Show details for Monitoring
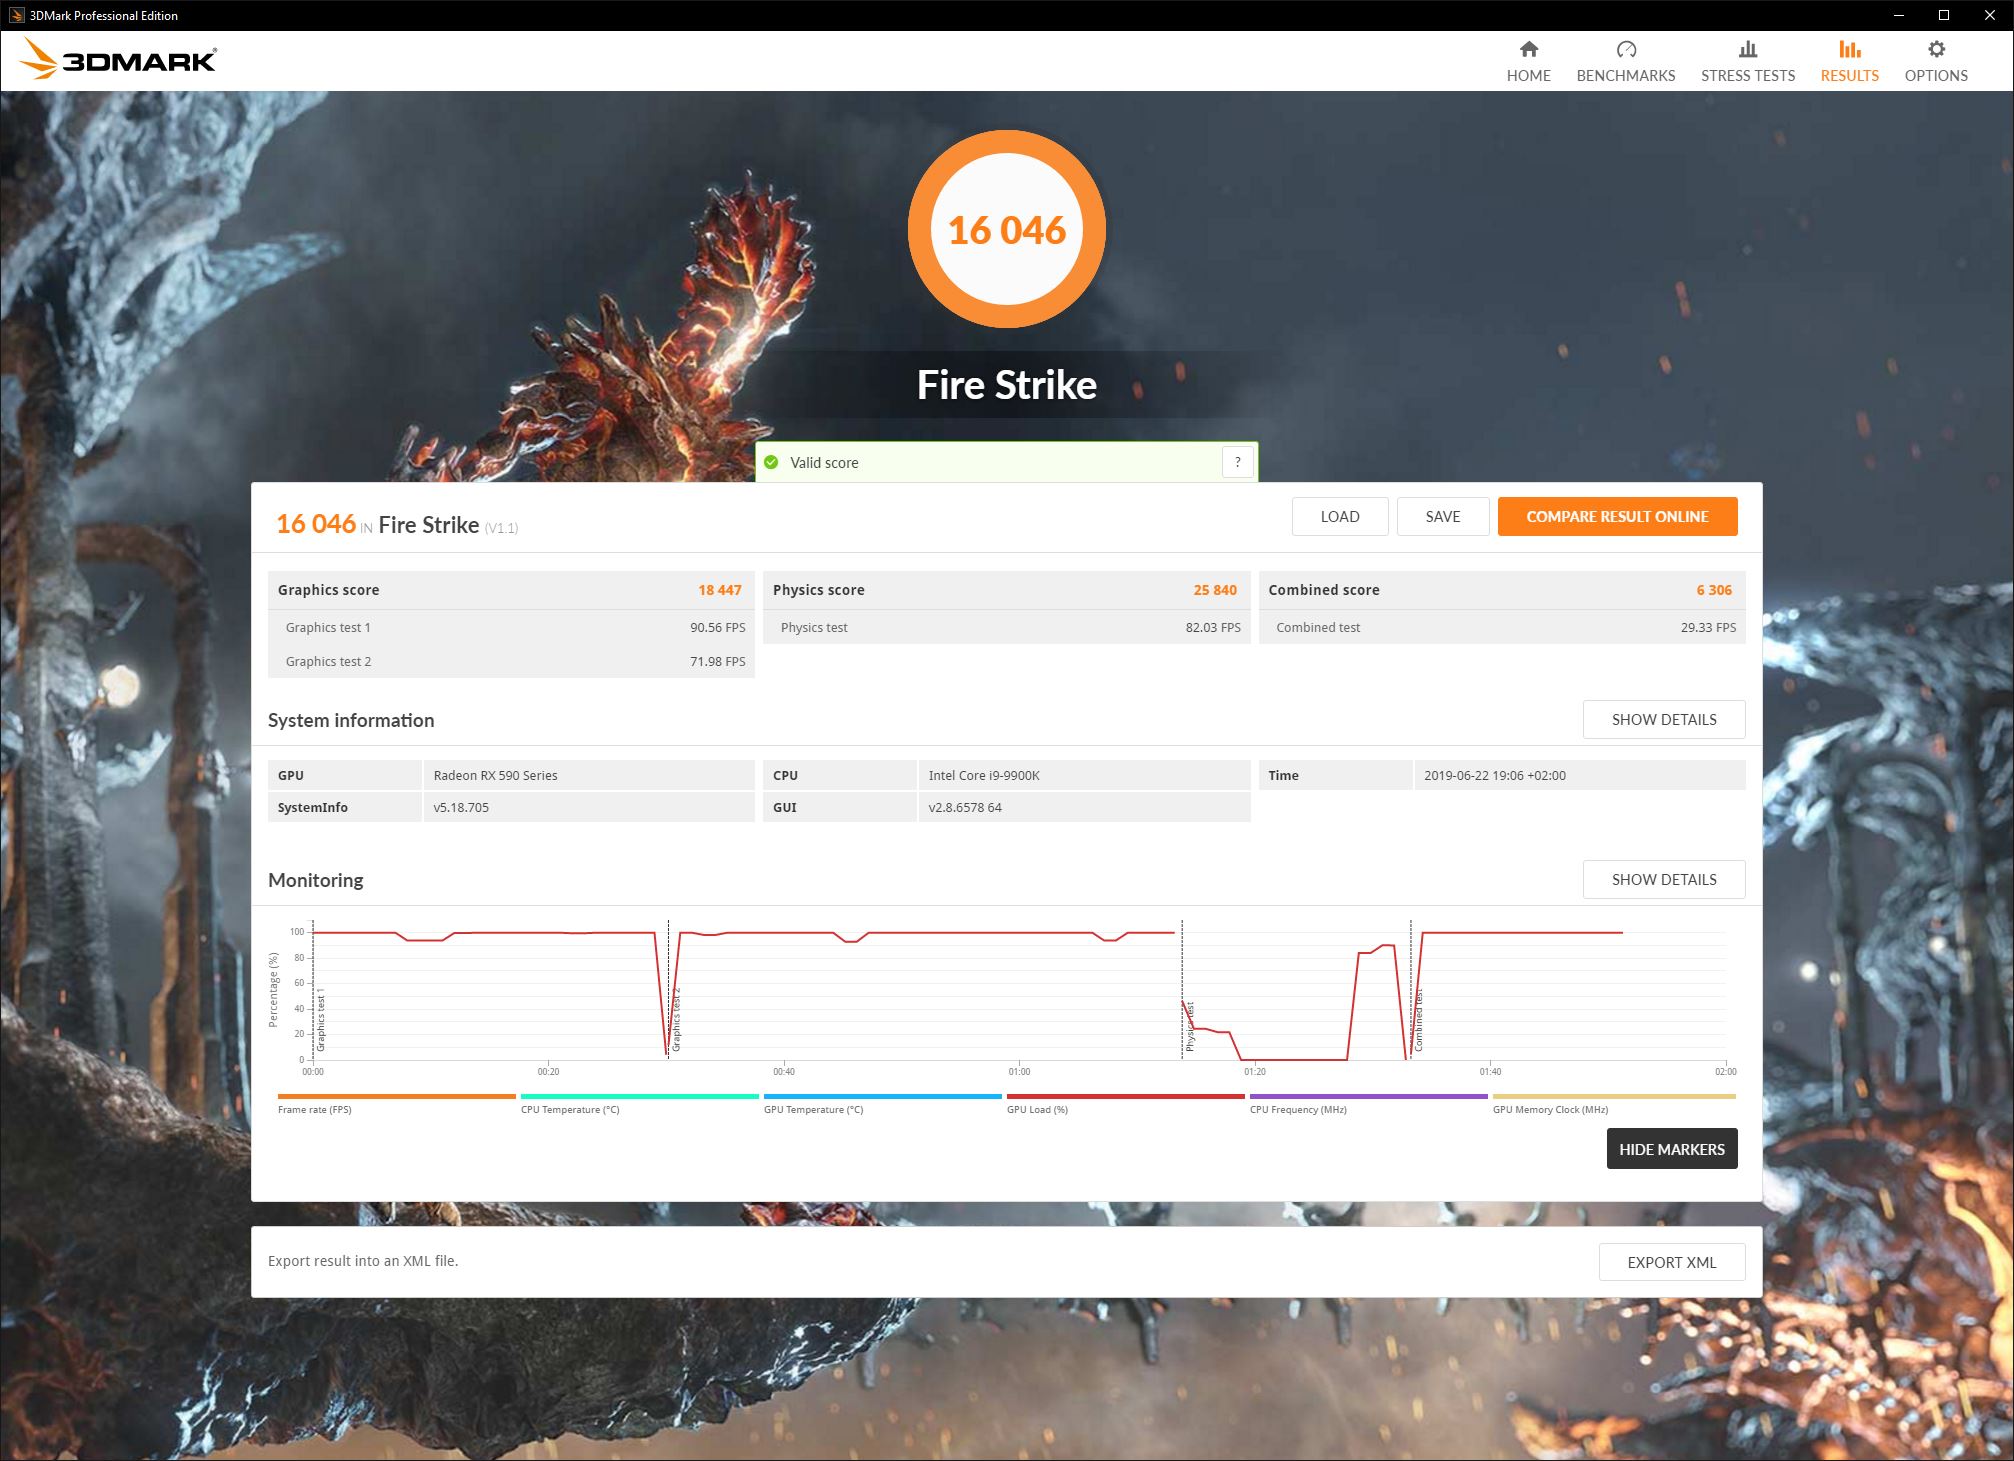The image size is (2014, 1461). [x=1664, y=880]
